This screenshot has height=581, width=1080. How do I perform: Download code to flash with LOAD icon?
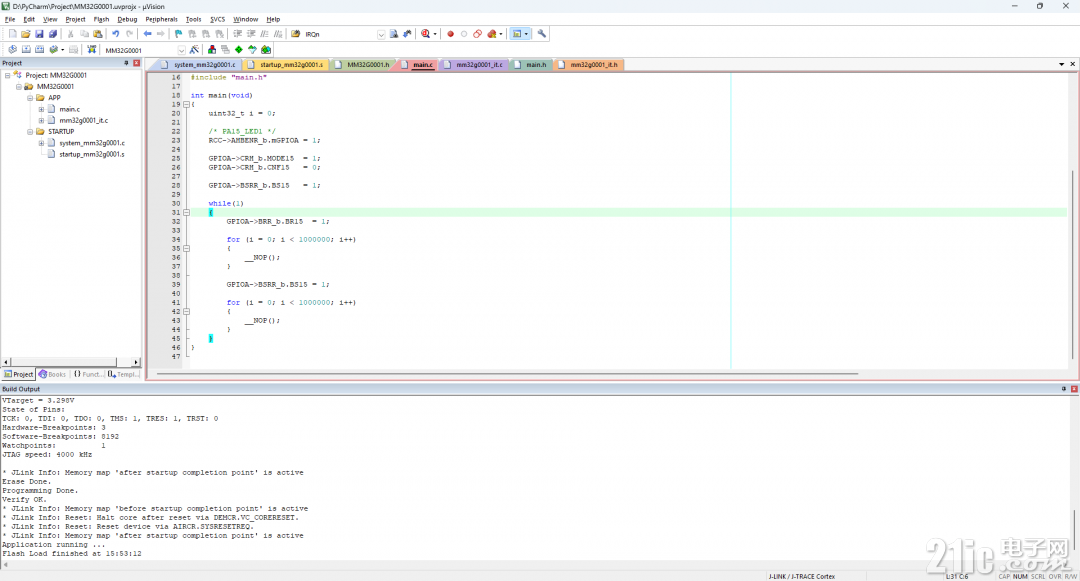point(91,50)
